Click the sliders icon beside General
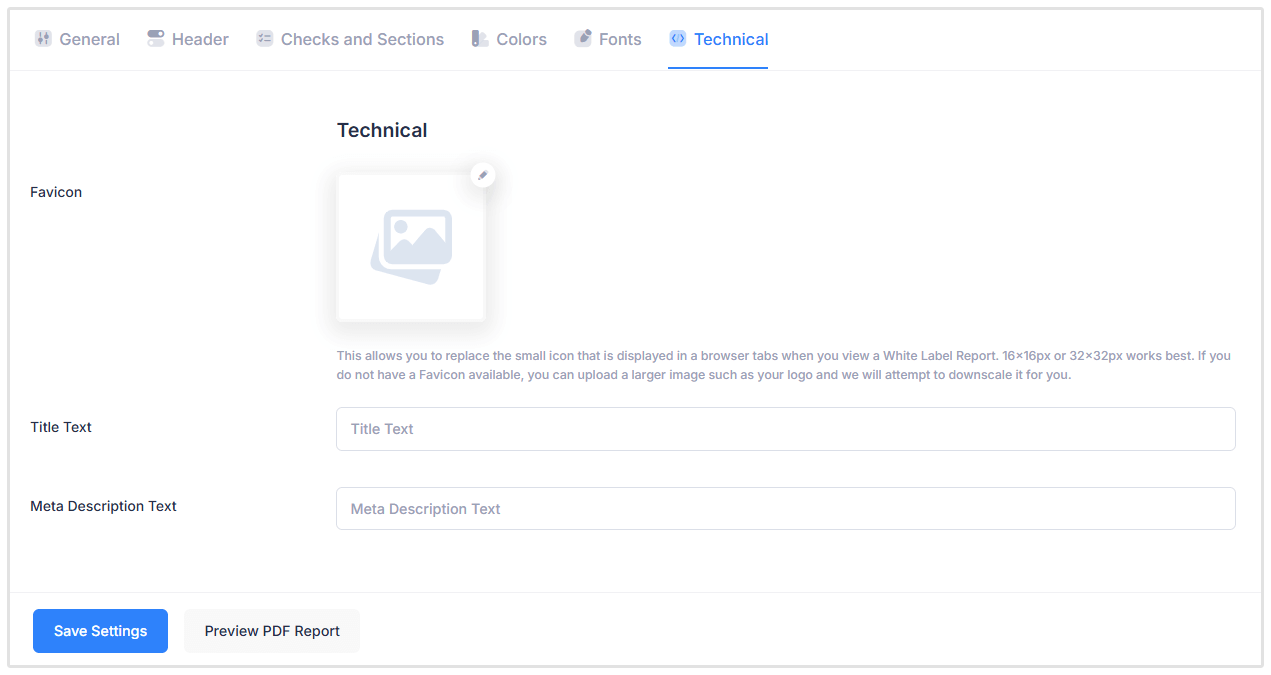This screenshot has width=1271, height=675. pos(43,39)
